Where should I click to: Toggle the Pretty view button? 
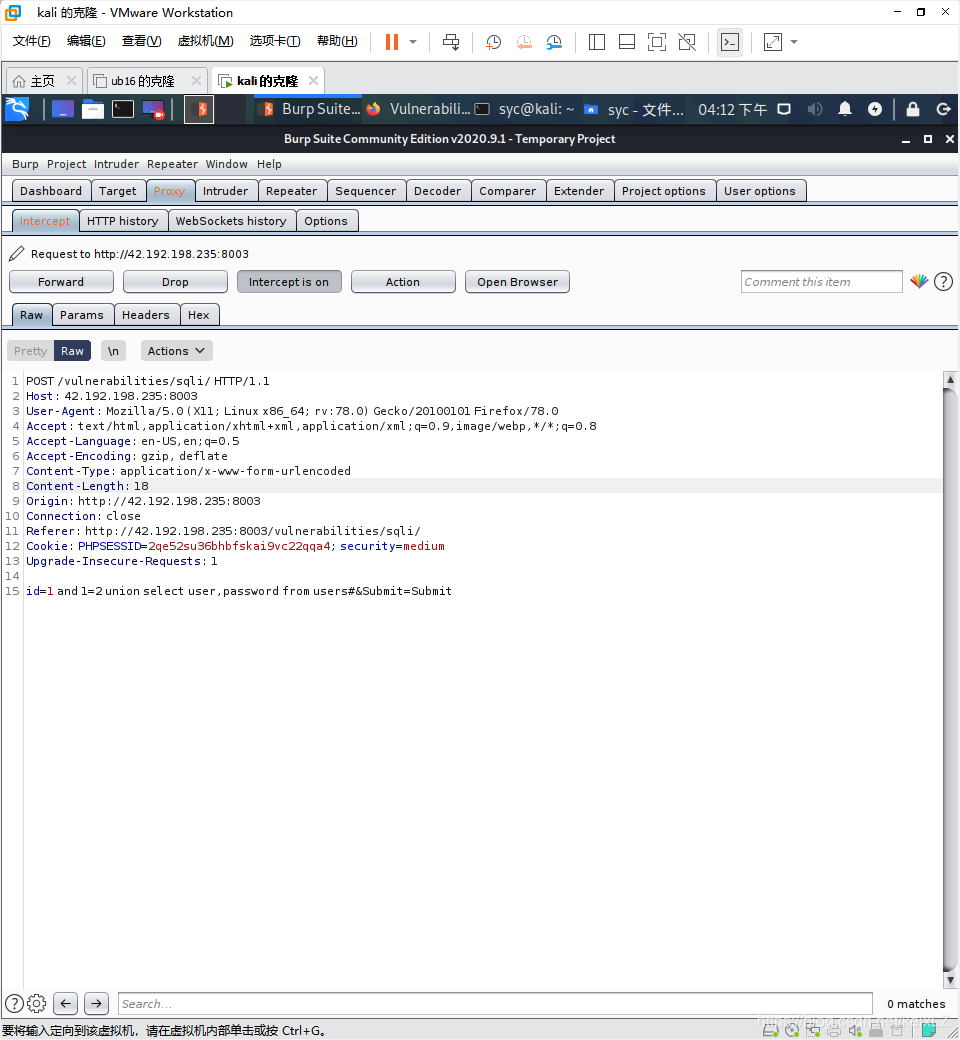(31, 351)
